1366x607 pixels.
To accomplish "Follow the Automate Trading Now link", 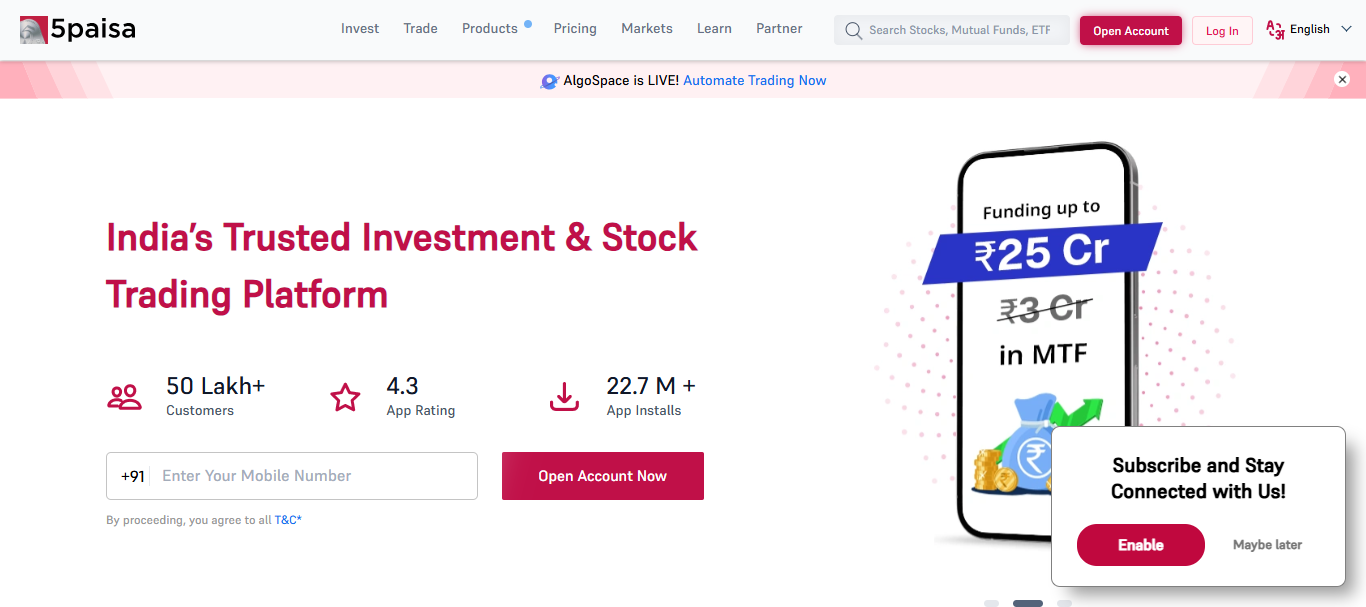I will (x=755, y=81).
